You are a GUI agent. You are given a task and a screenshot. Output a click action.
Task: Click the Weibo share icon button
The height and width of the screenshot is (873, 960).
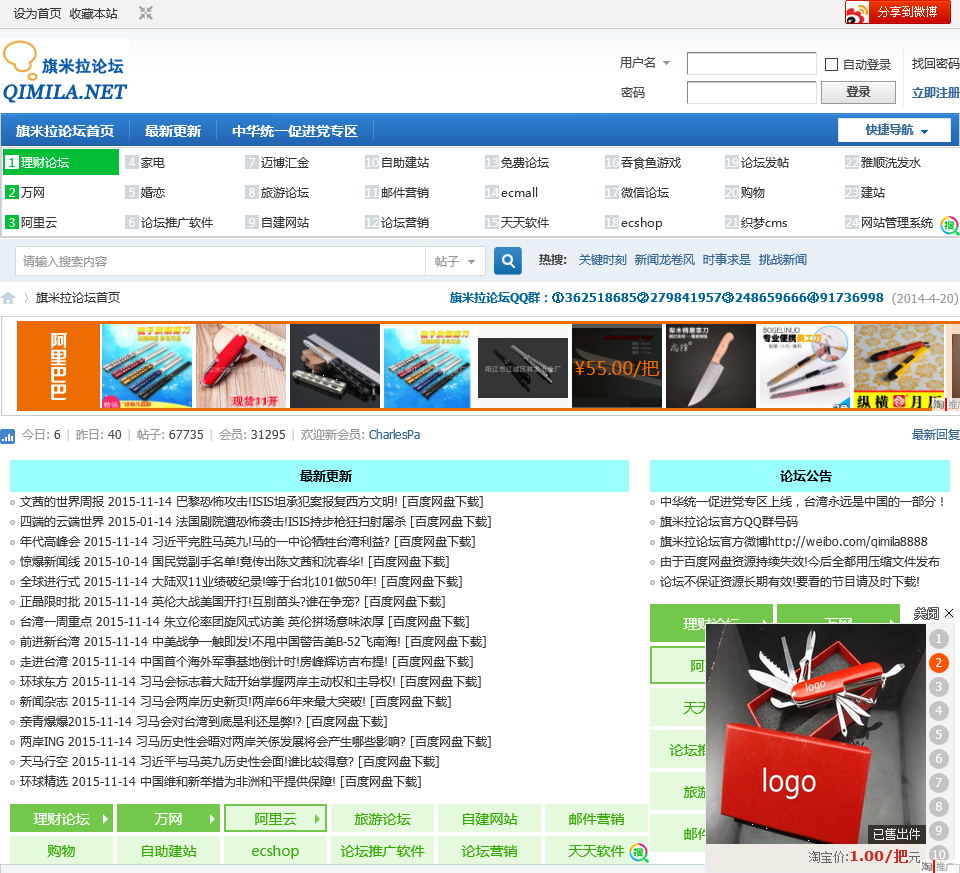[898, 12]
